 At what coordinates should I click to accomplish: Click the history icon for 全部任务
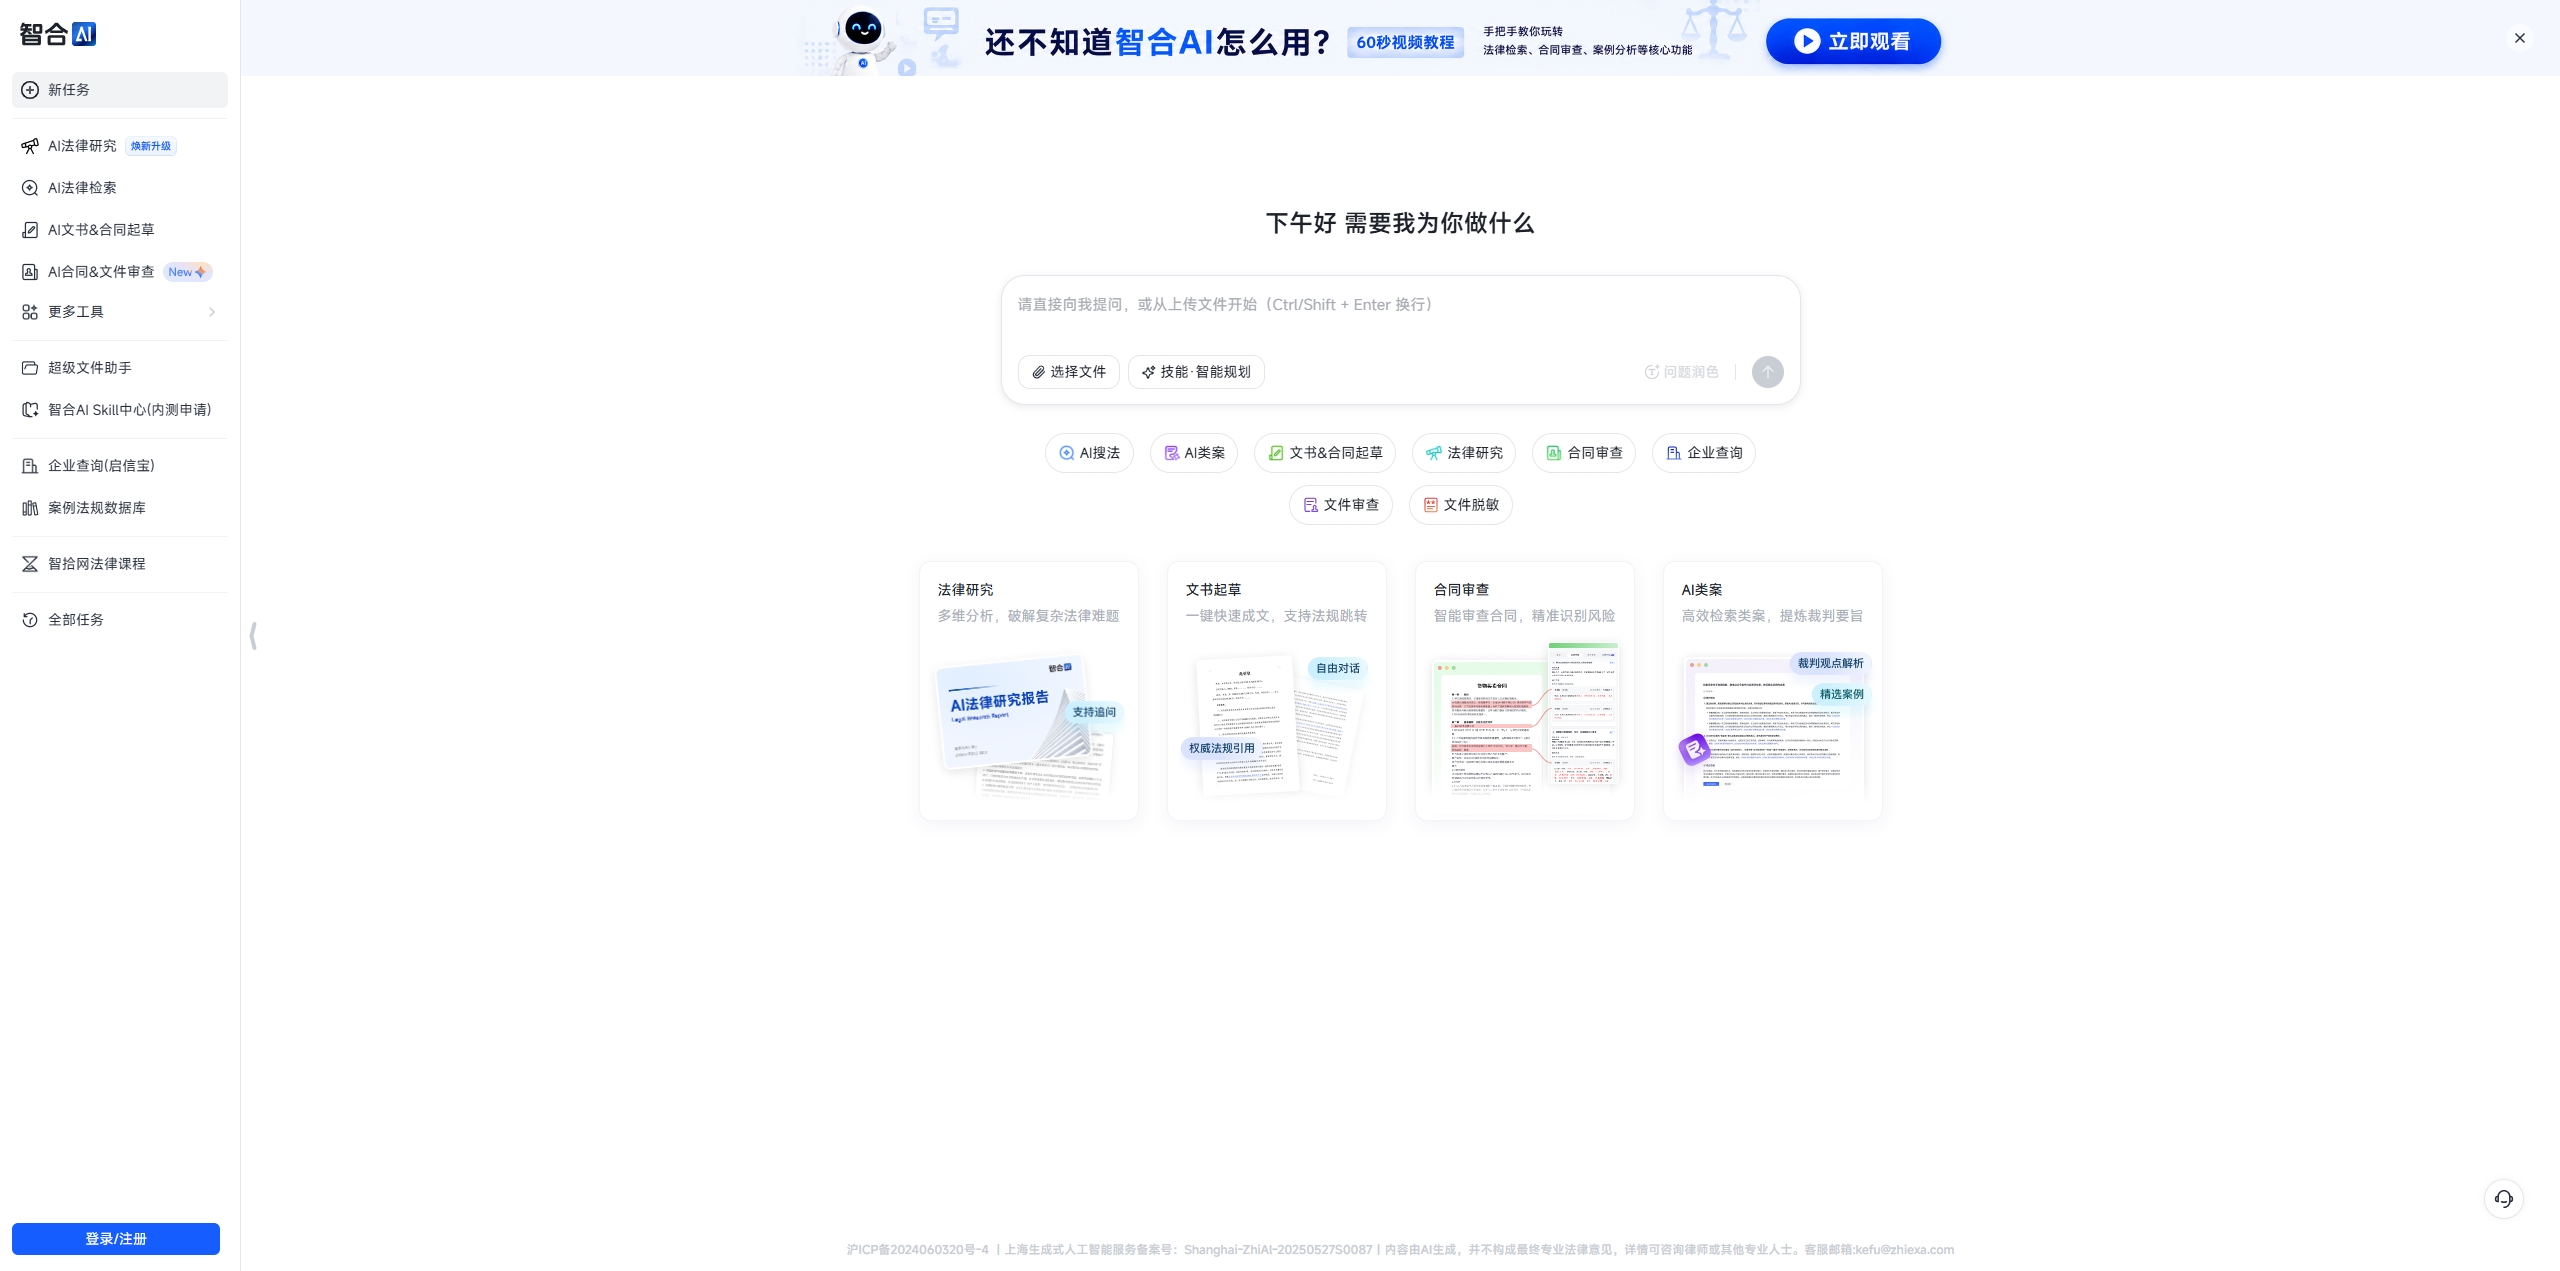tap(30, 620)
